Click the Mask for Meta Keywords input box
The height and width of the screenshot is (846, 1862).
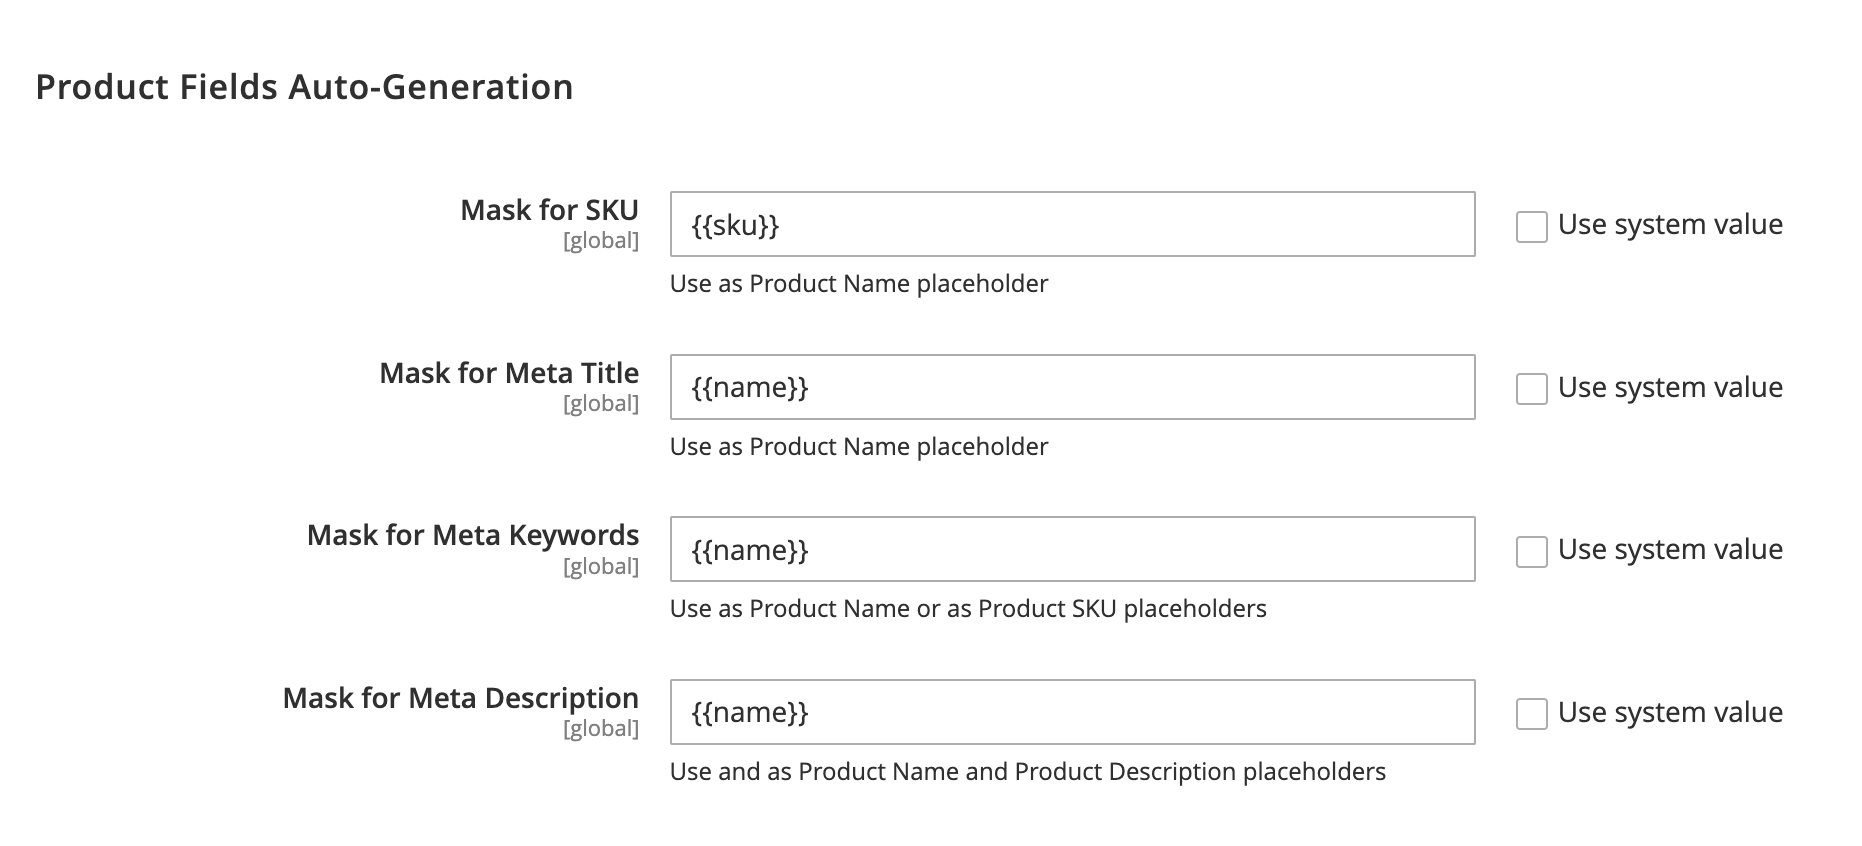(1070, 549)
